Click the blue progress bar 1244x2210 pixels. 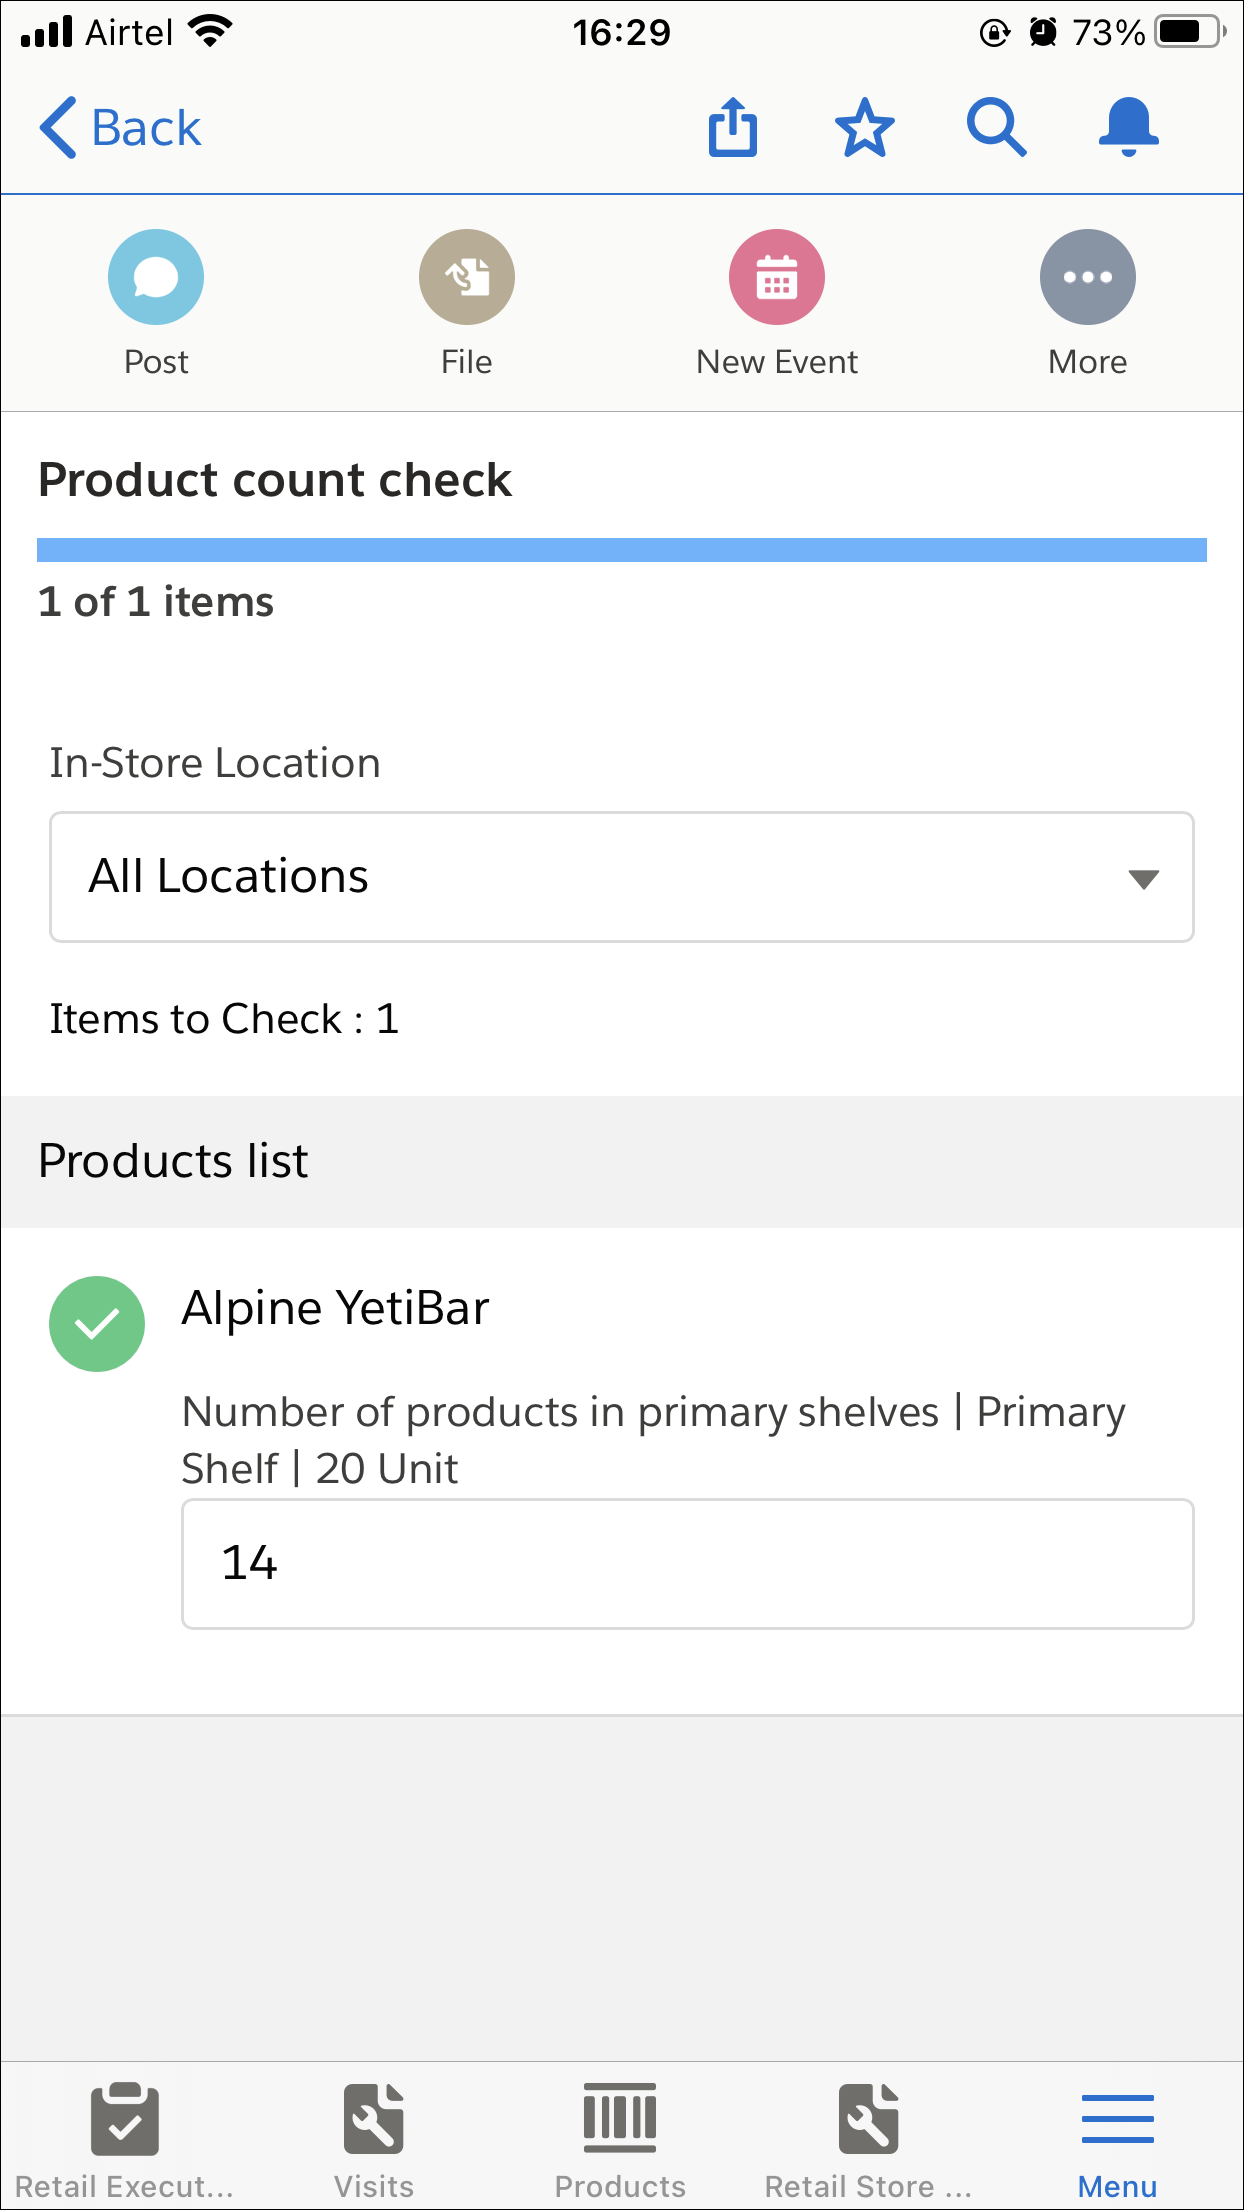pyautogui.click(x=622, y=548)
